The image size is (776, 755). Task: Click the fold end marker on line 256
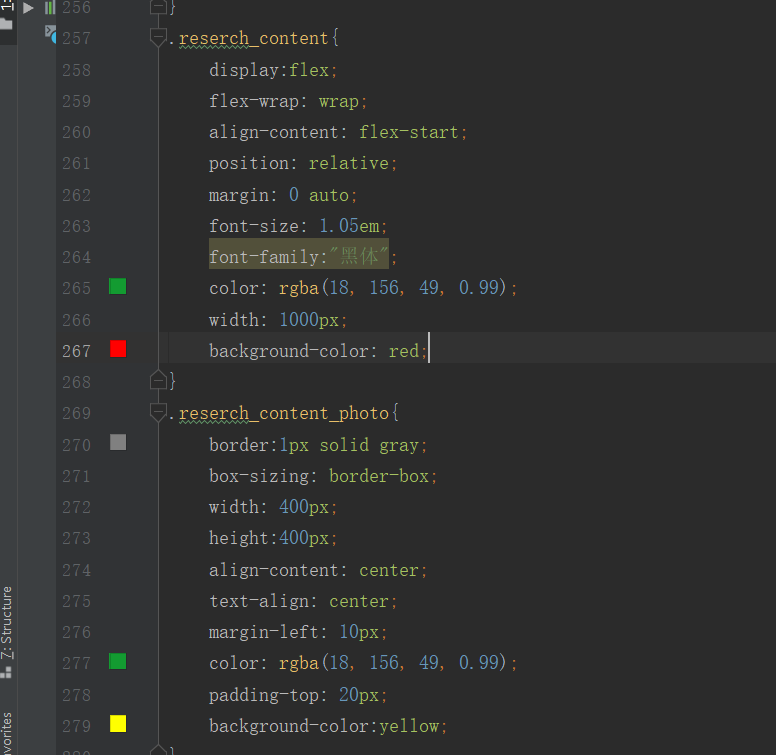[158, 7]
